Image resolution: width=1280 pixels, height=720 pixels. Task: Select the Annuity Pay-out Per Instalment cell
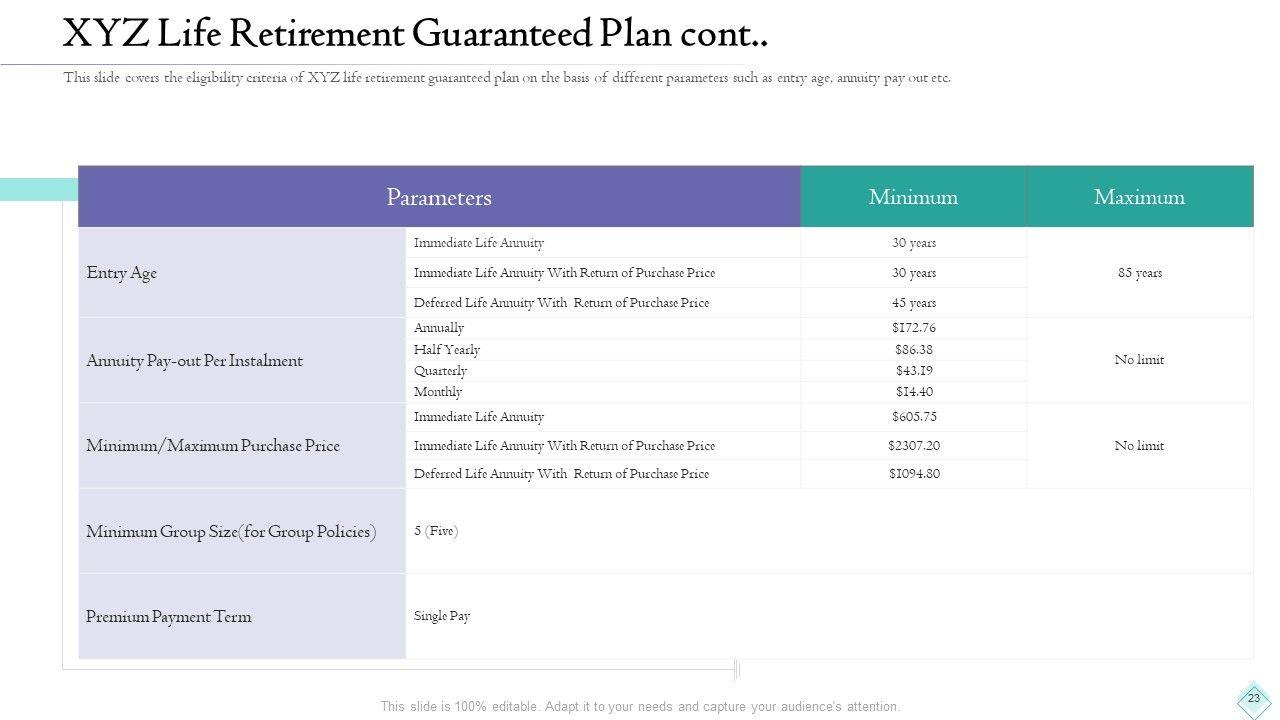tap(194, 360)
